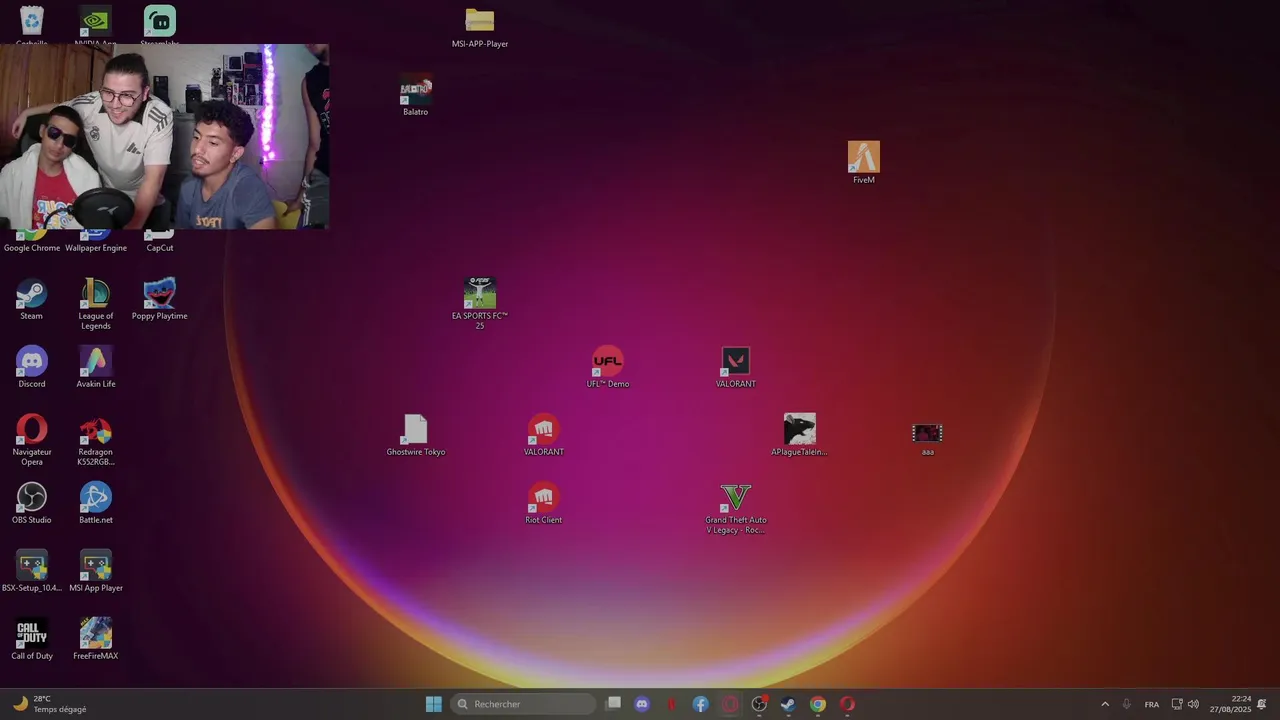This screenshot has height=720, width=1280.
Task: Select the FreeFireMAX desktop shortcut
Action: pos(96,639)
